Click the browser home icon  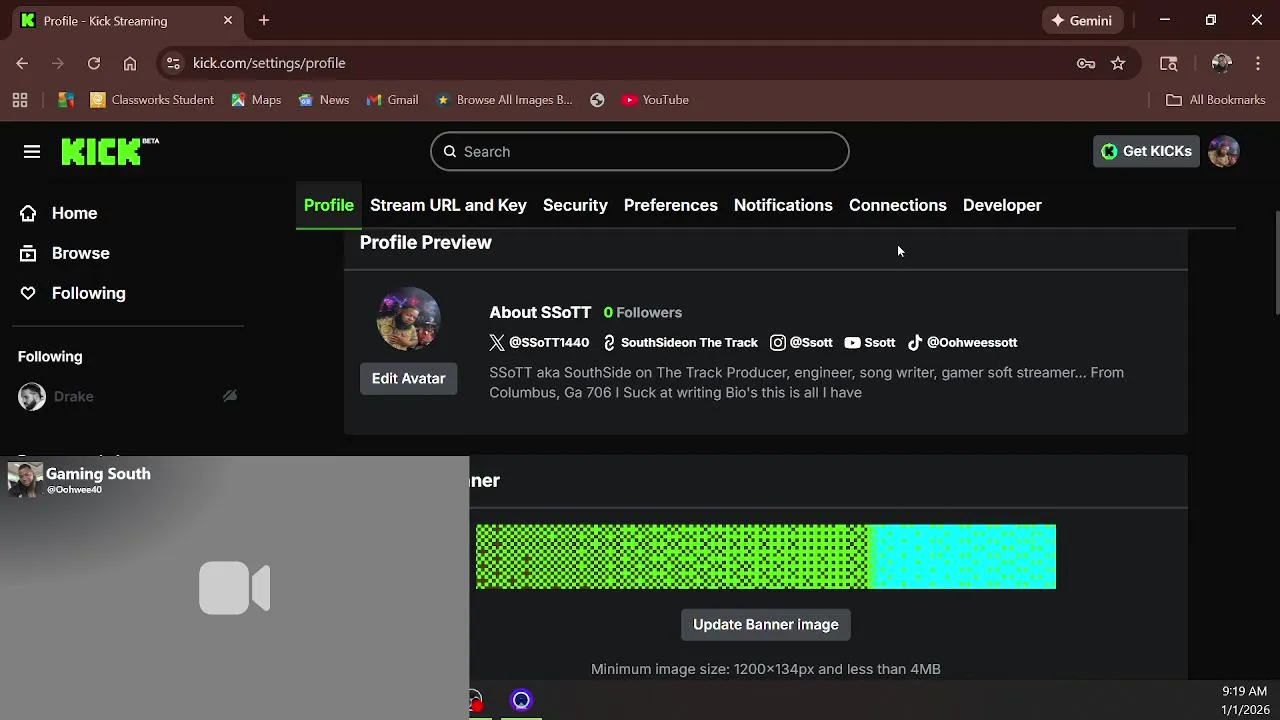[130, 63]
